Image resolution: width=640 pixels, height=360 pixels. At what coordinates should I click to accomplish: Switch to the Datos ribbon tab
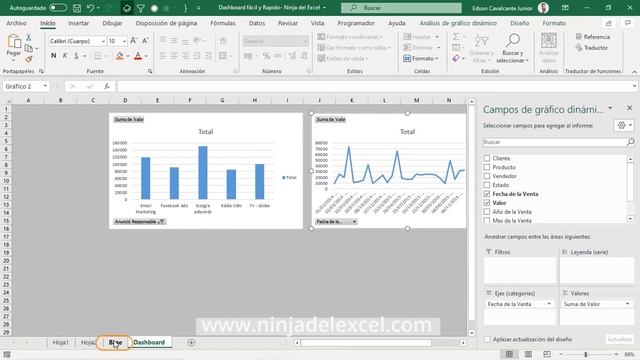[257, 23]
